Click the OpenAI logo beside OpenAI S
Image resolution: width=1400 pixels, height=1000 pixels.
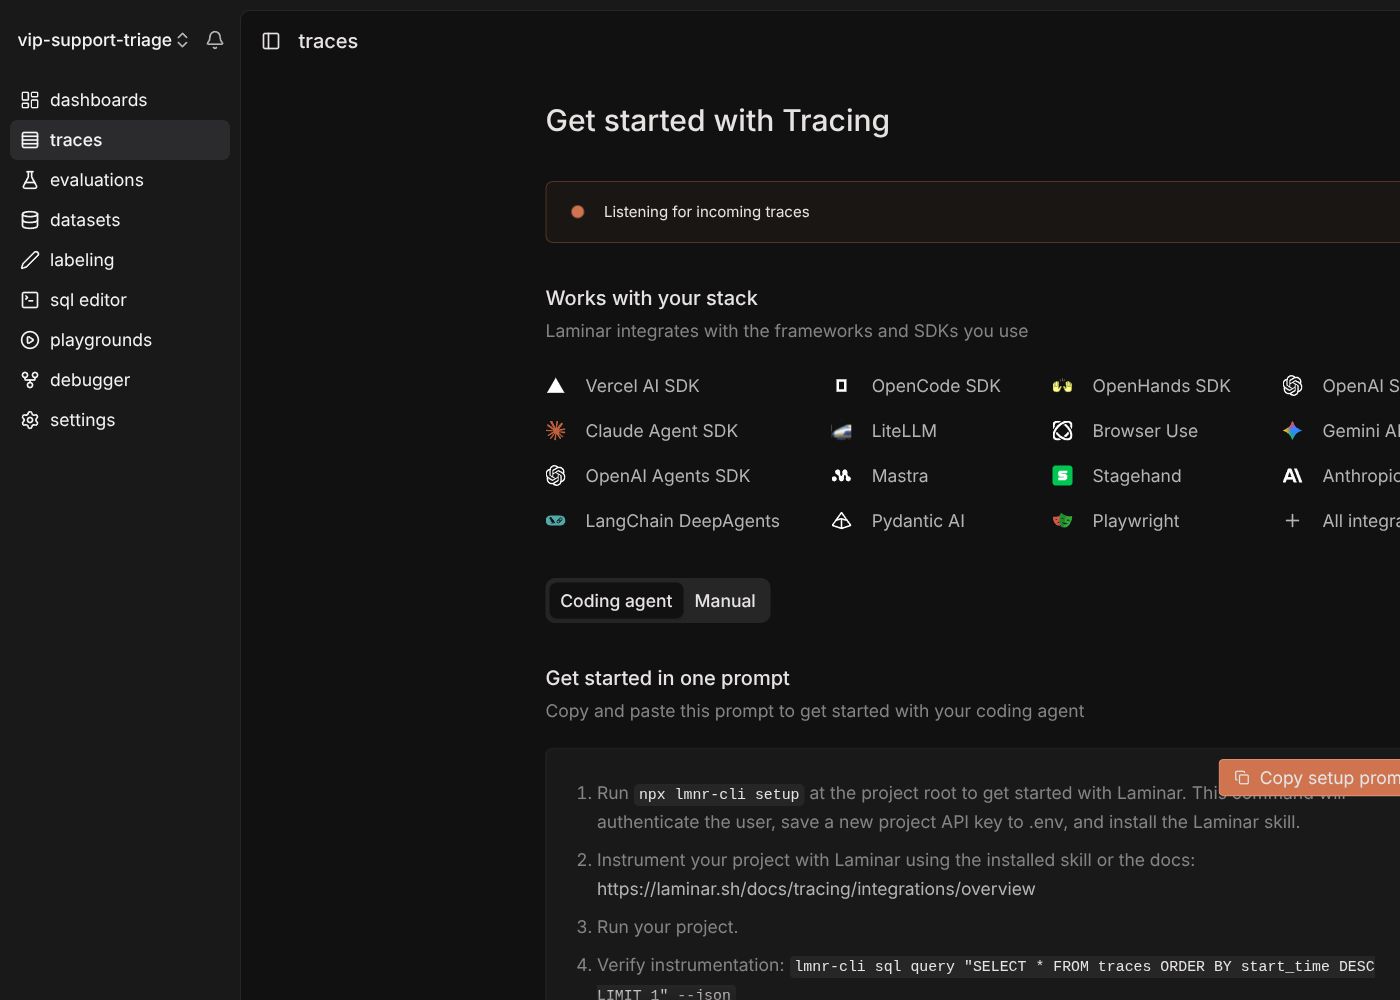tap(1293, 386)
